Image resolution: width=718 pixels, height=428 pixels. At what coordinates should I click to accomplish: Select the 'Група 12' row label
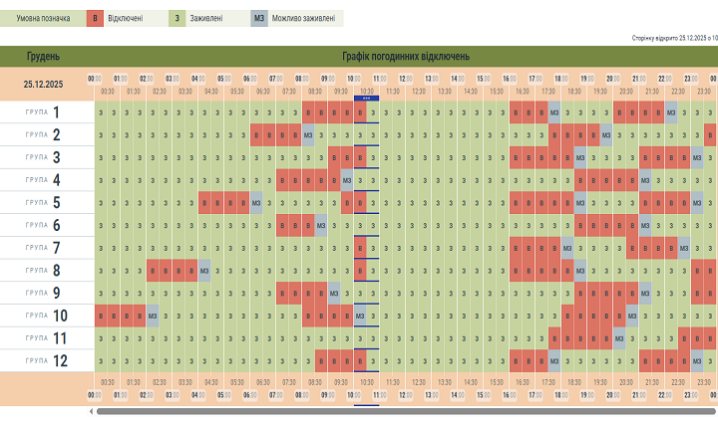click(45, 361)
